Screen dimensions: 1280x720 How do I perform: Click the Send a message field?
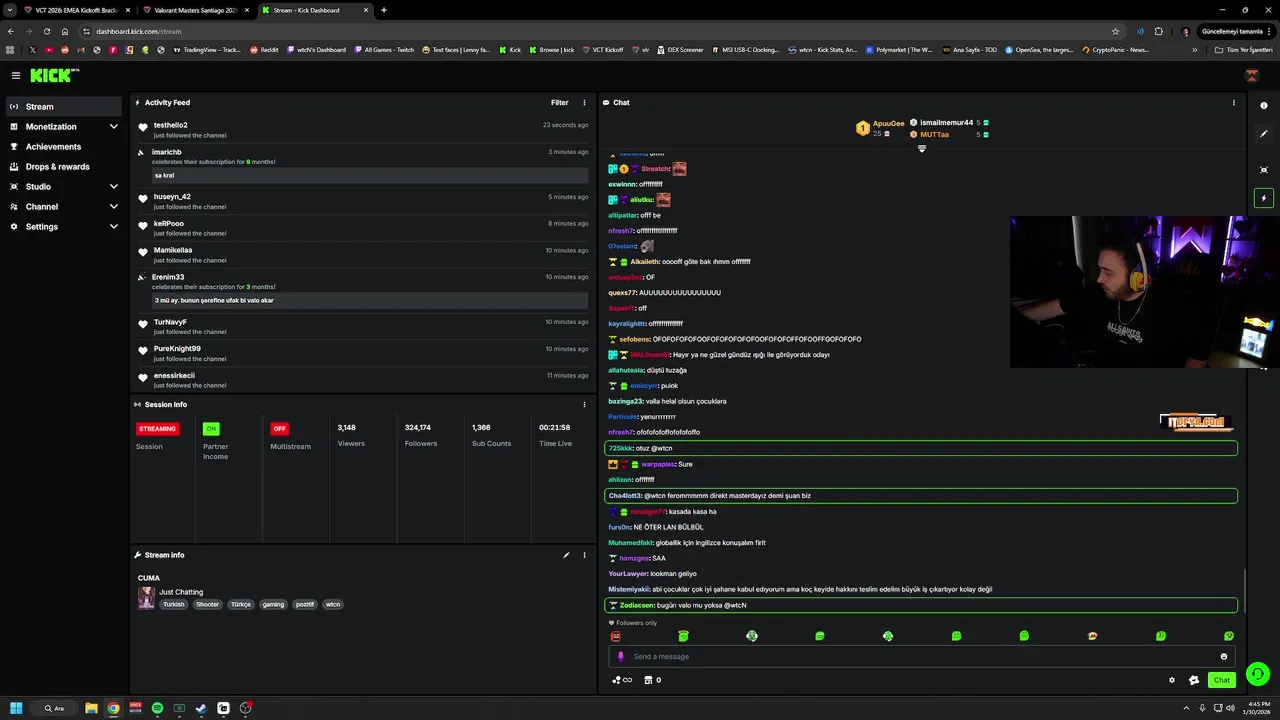[922, 657]
